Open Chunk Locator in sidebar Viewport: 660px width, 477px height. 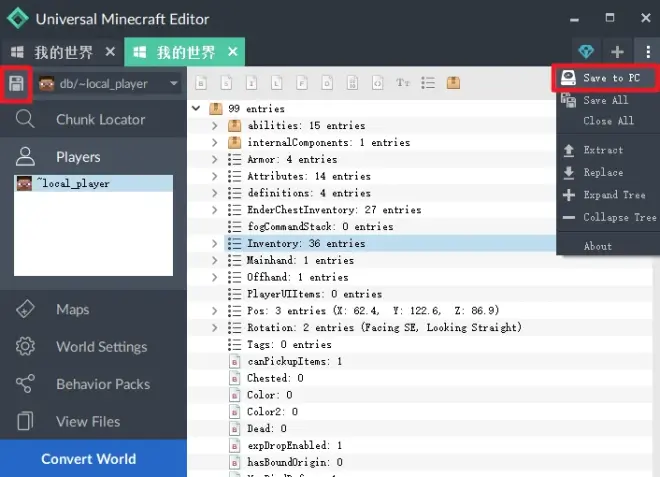click(93, 120)
